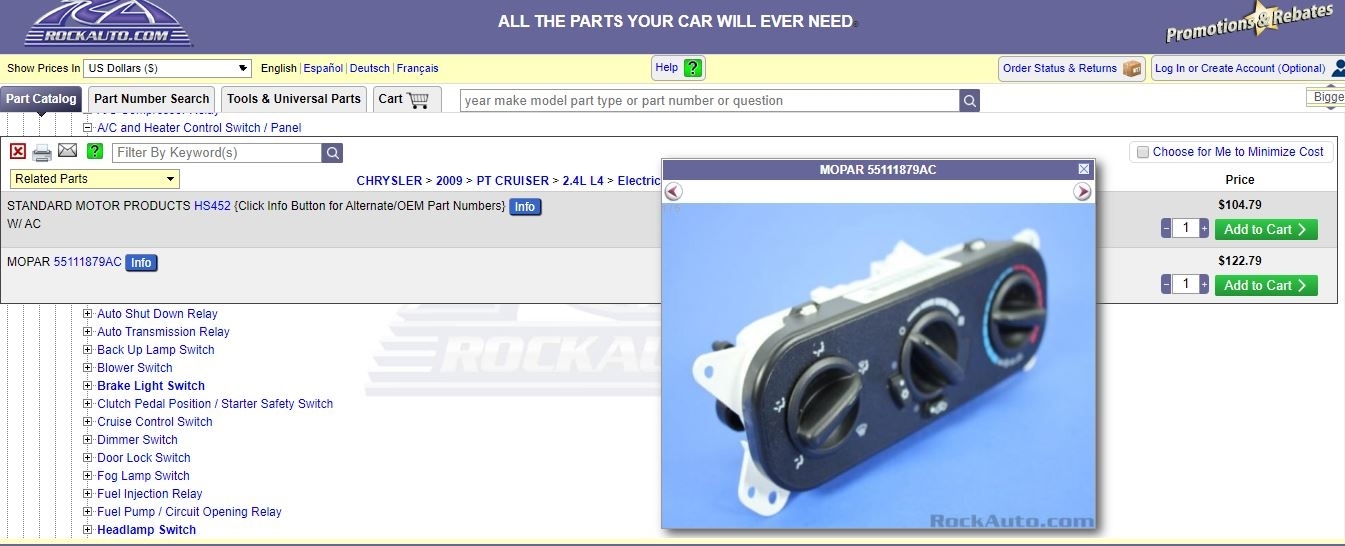Click the 2.4L L4 breadcrumb link
The width and height of the screenshot is (1345, 546).
pyautogui.click(x=583, y=181)
